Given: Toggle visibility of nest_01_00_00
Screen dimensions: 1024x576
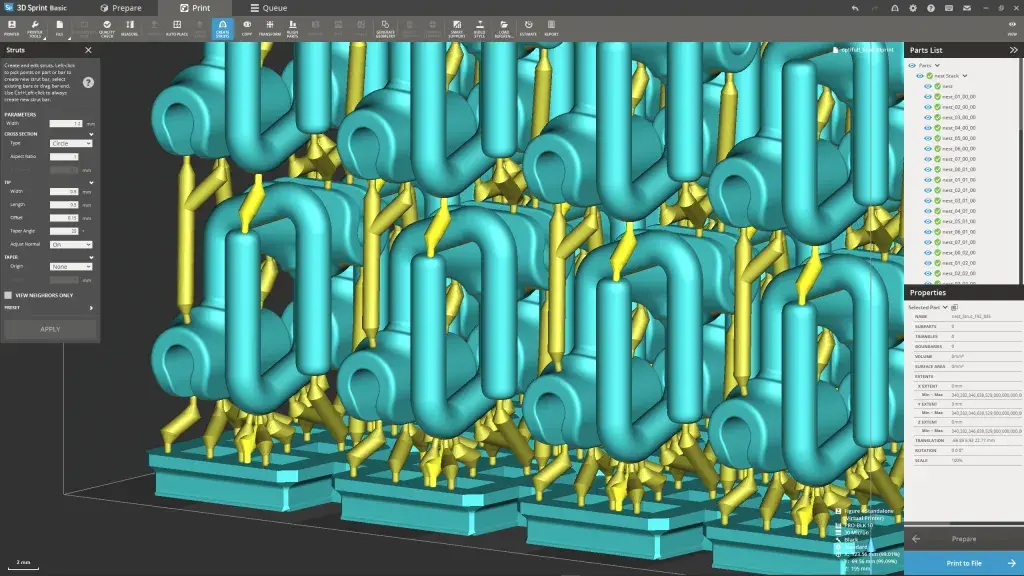Looking at the screenshot, I should [927, 96].
